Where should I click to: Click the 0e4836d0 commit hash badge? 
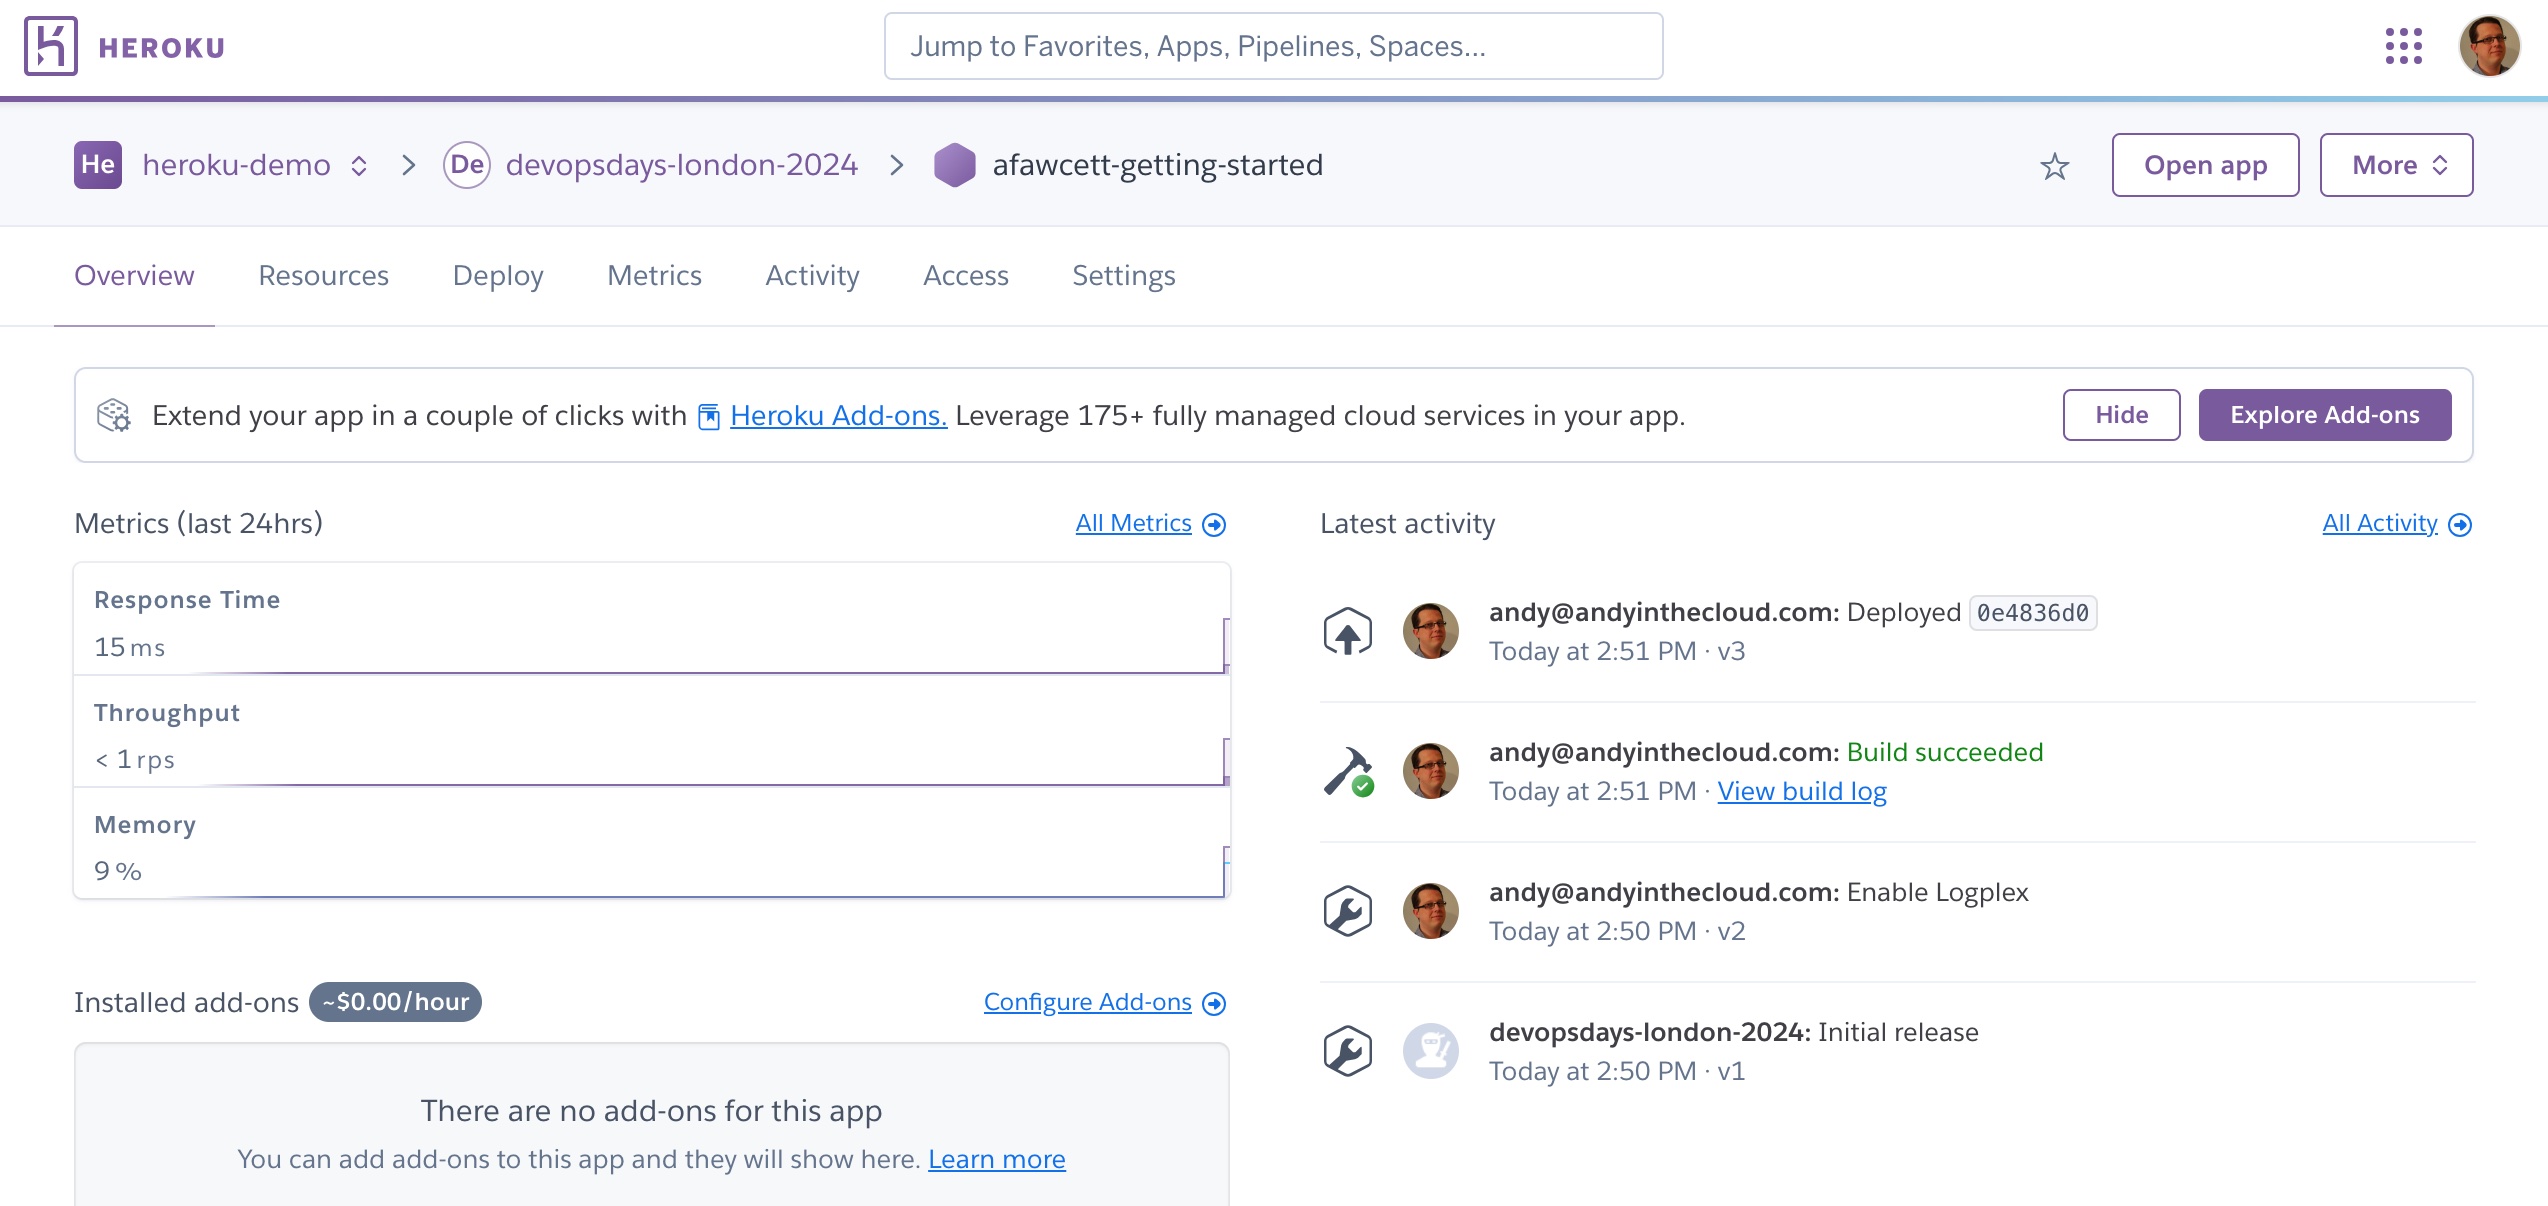tap(2032, 613)
